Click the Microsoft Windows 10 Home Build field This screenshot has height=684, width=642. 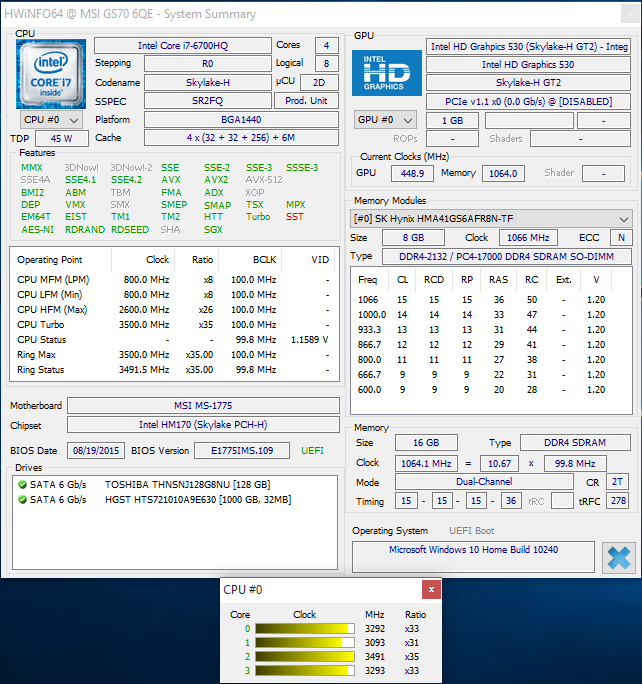pyautogui.click(x=473, y=557)
